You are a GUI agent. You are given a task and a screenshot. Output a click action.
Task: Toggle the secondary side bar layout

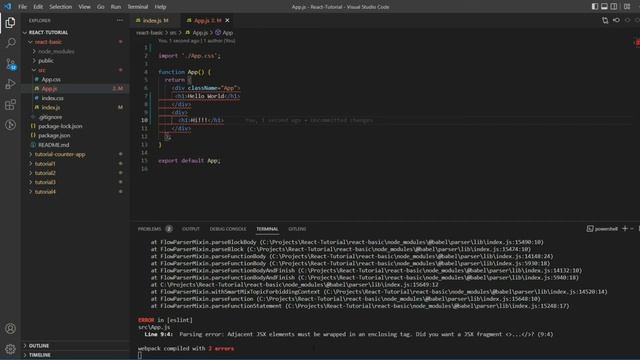(613, 7)
